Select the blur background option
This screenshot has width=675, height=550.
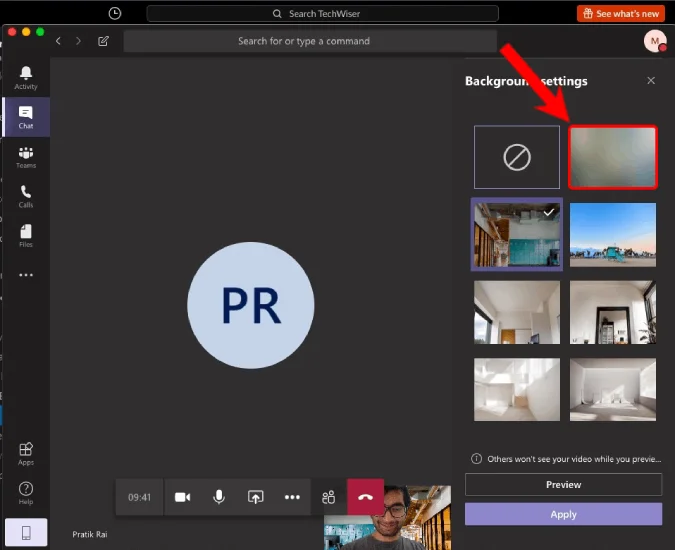[613, 157]
